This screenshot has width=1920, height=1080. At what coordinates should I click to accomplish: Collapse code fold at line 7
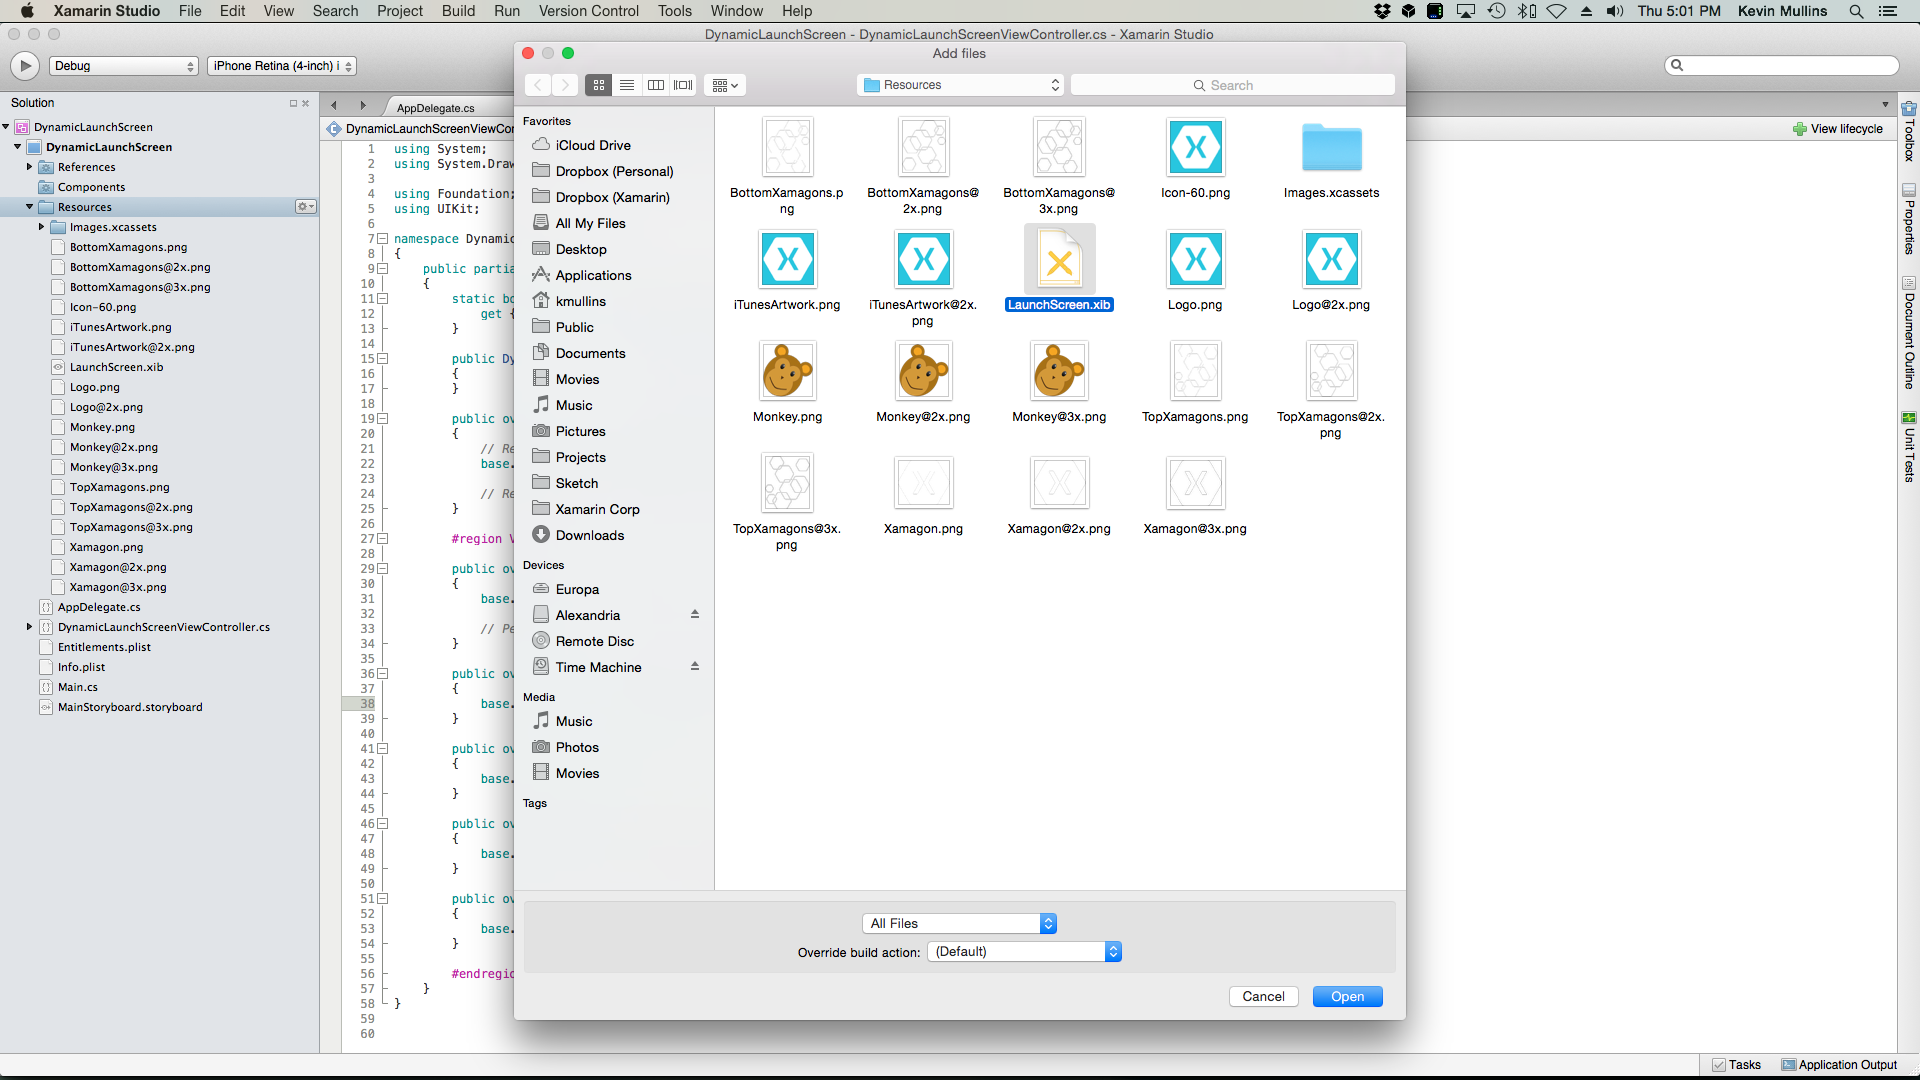382,239
